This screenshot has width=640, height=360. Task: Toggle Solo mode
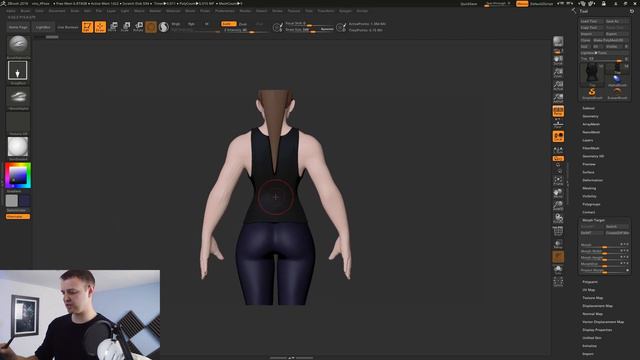pyautogui.click(x=558, y=269)
